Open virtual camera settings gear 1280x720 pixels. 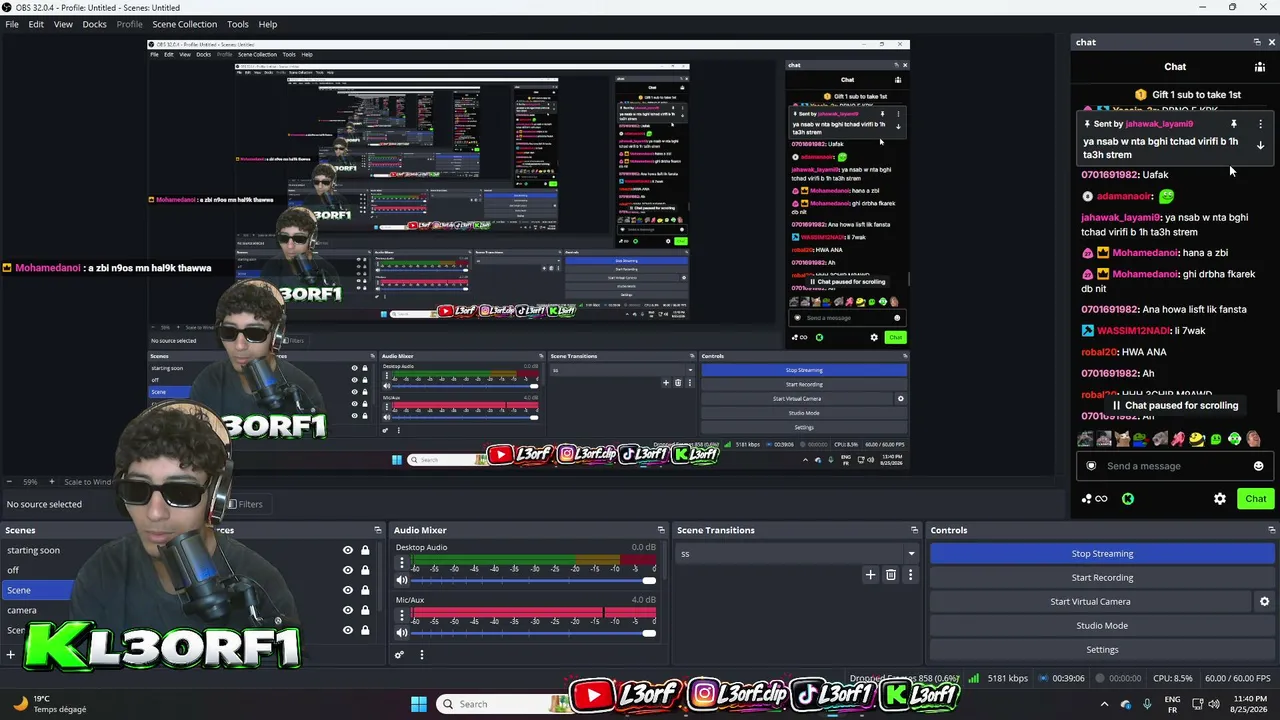pyautogui.click(x=1264, y=602)
